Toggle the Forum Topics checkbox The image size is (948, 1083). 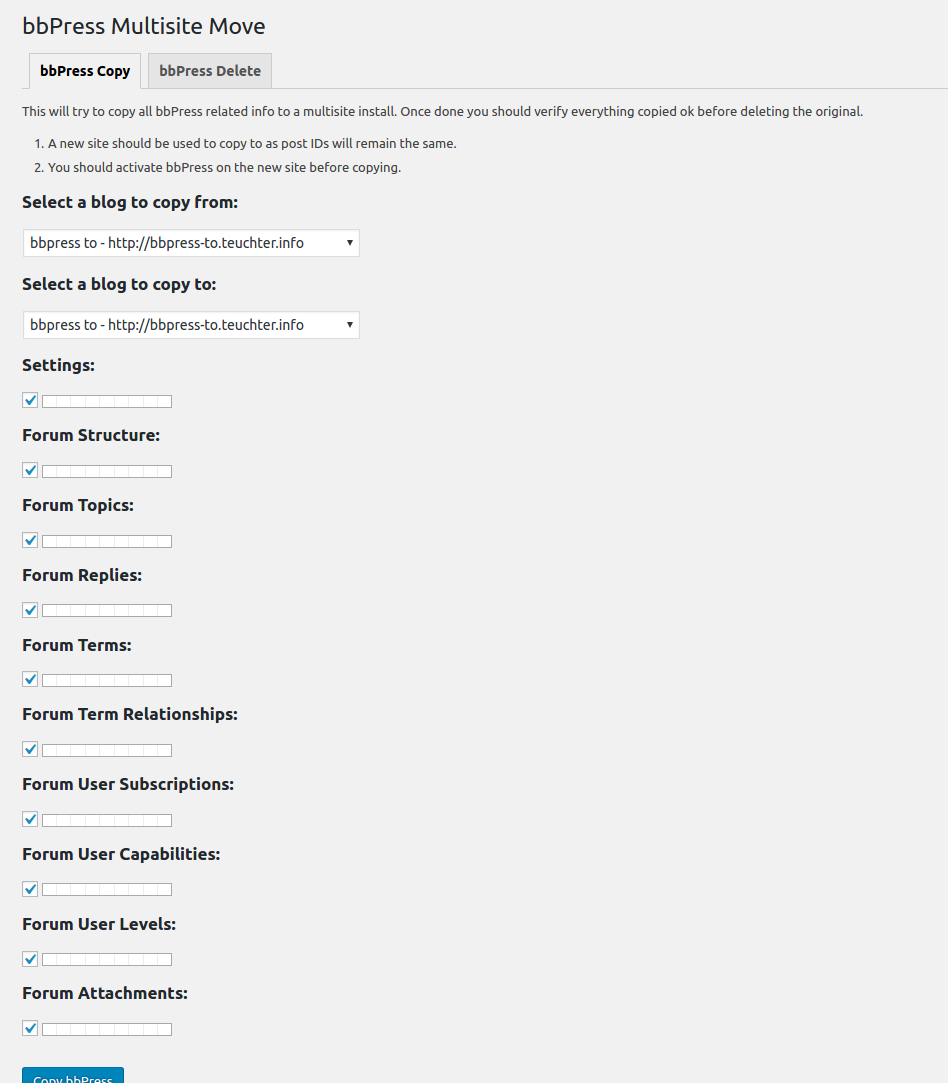tap(30, 540)
